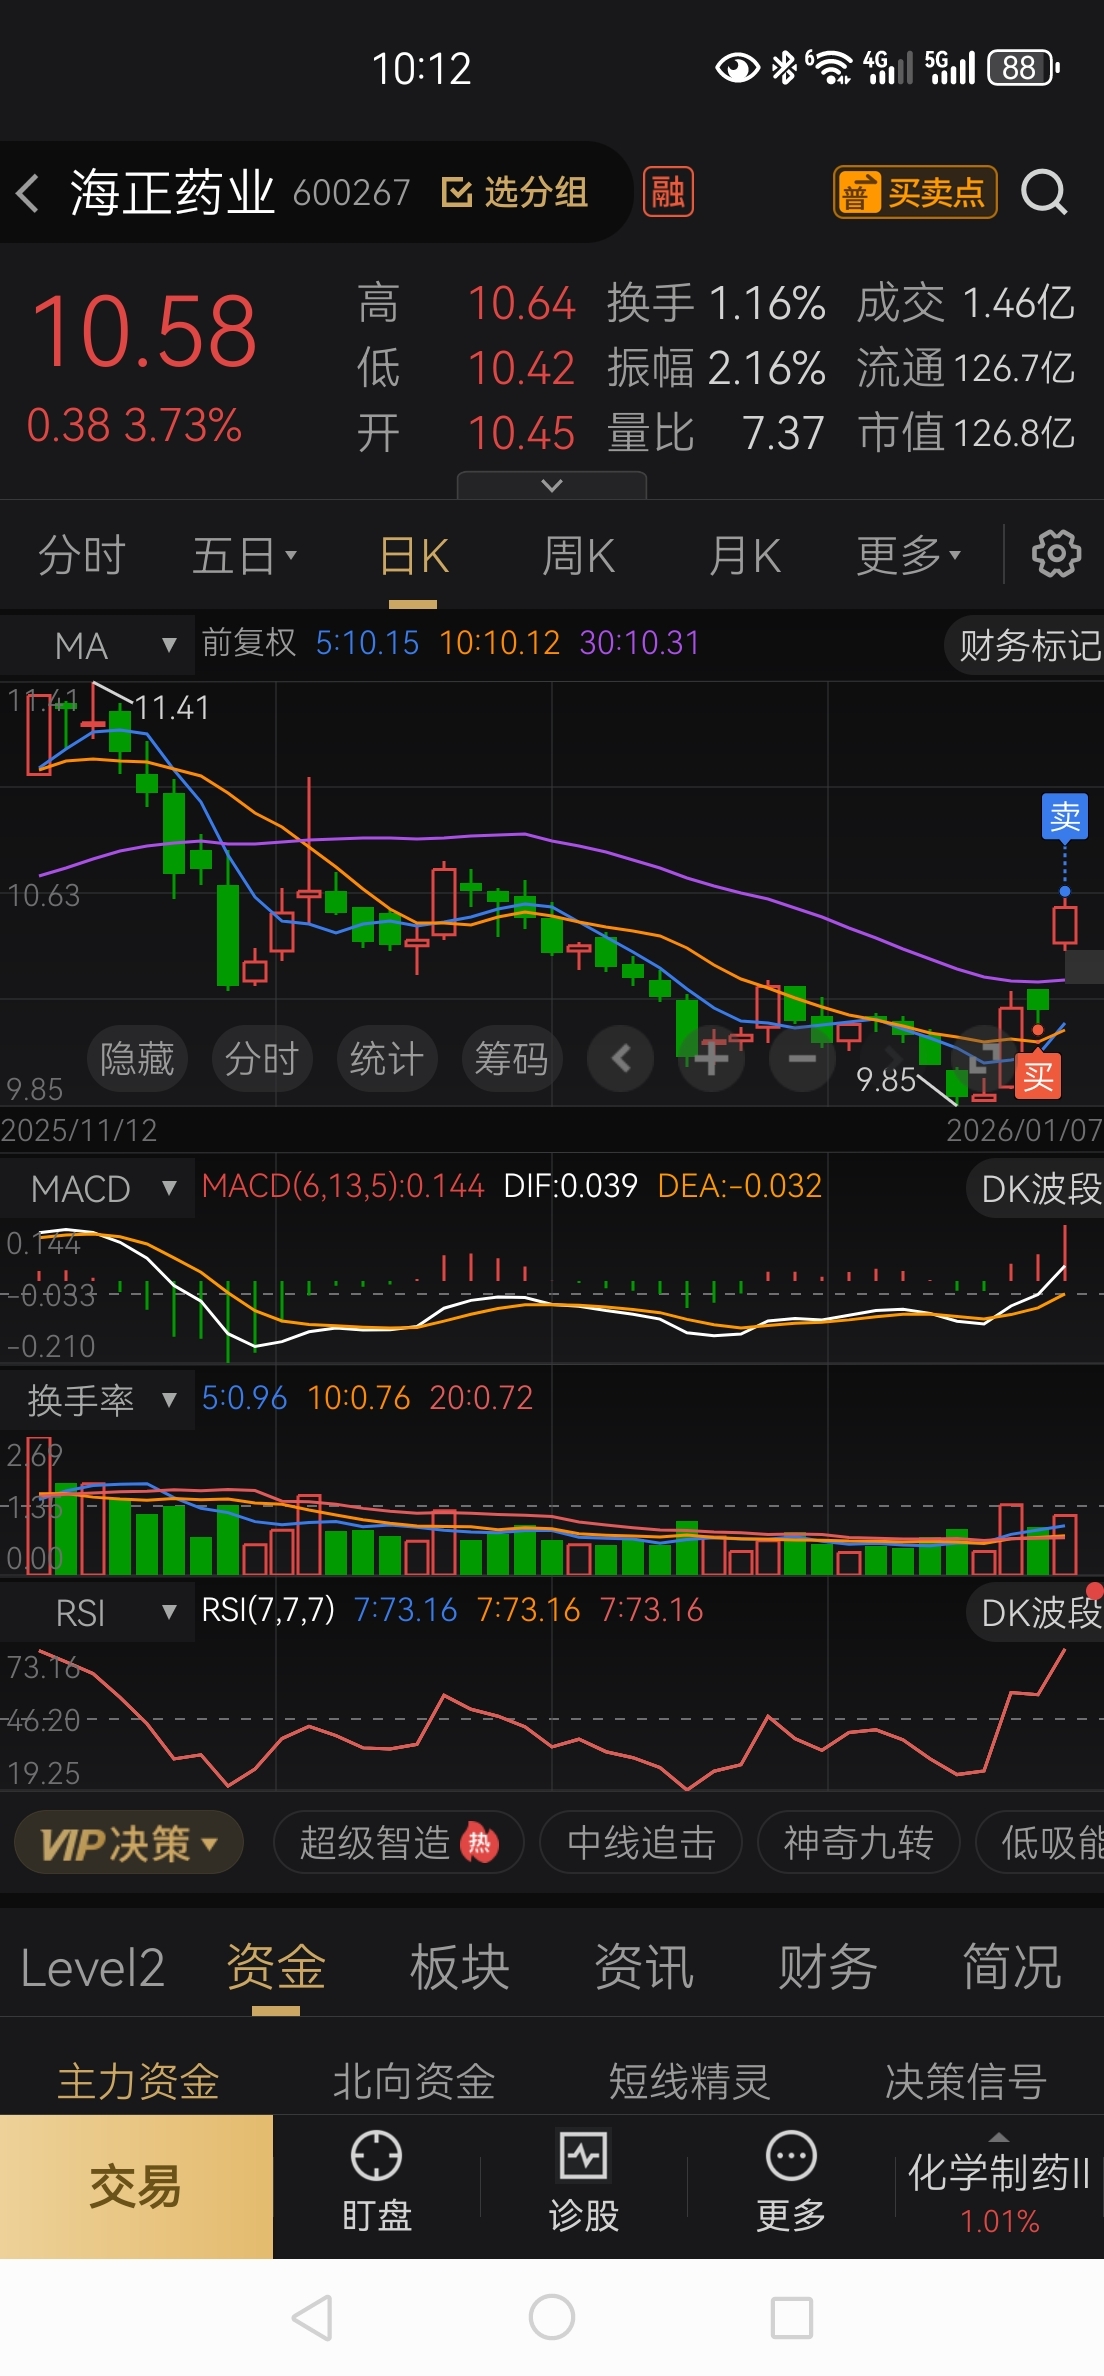Open the 买卖点 signal badge
The image size is (1104, 2376).
915,192
